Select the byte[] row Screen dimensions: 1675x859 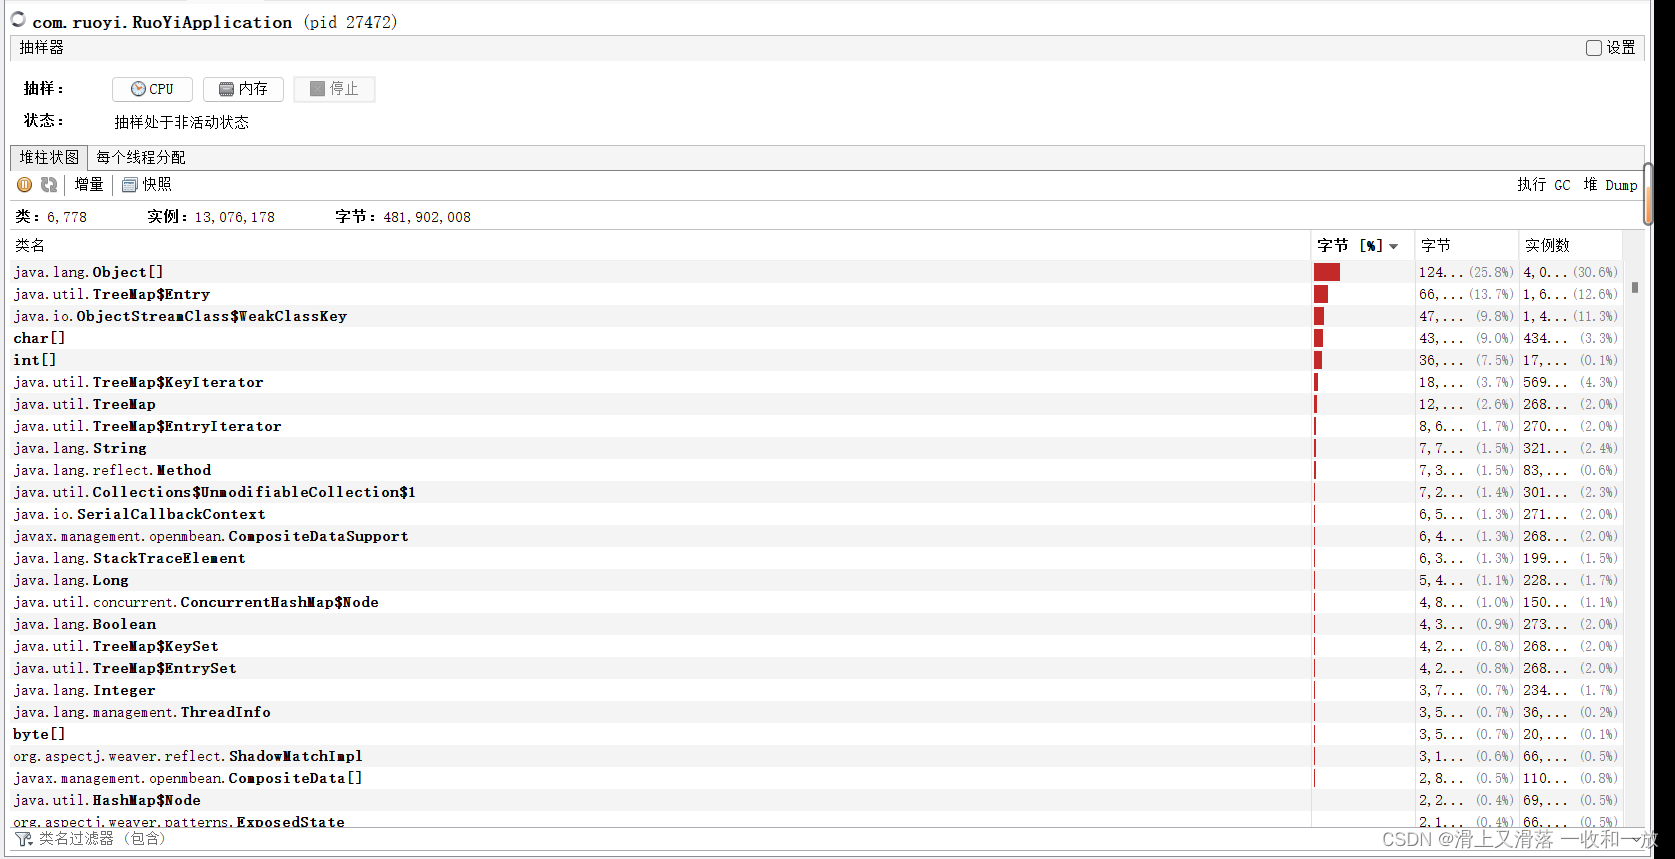(816, 734)
